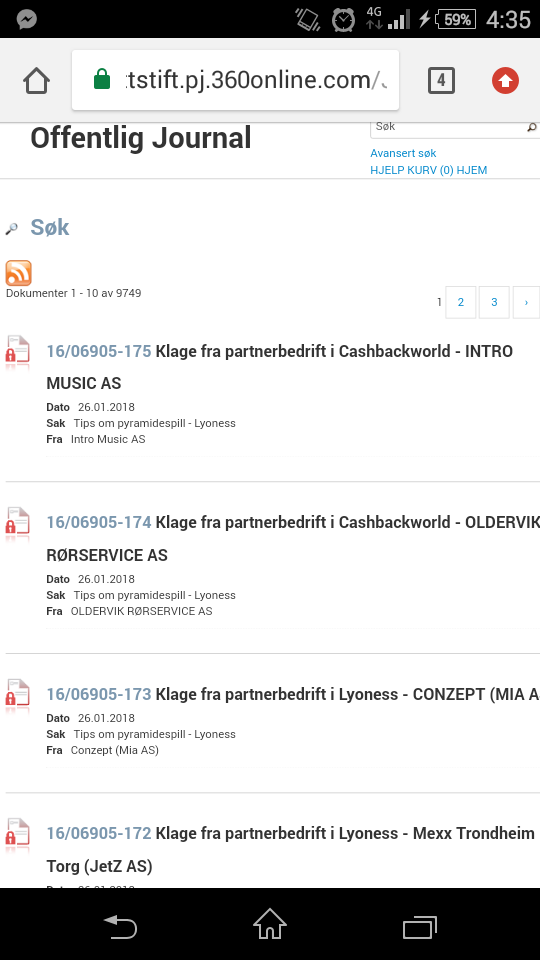Screen dimensions: 540x960
Task: Tap locked document icon for 16/06905-173
Action: click(18, 696)
